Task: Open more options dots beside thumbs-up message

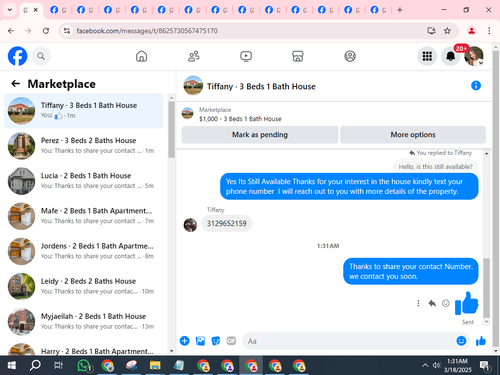Action: point(418,303)
